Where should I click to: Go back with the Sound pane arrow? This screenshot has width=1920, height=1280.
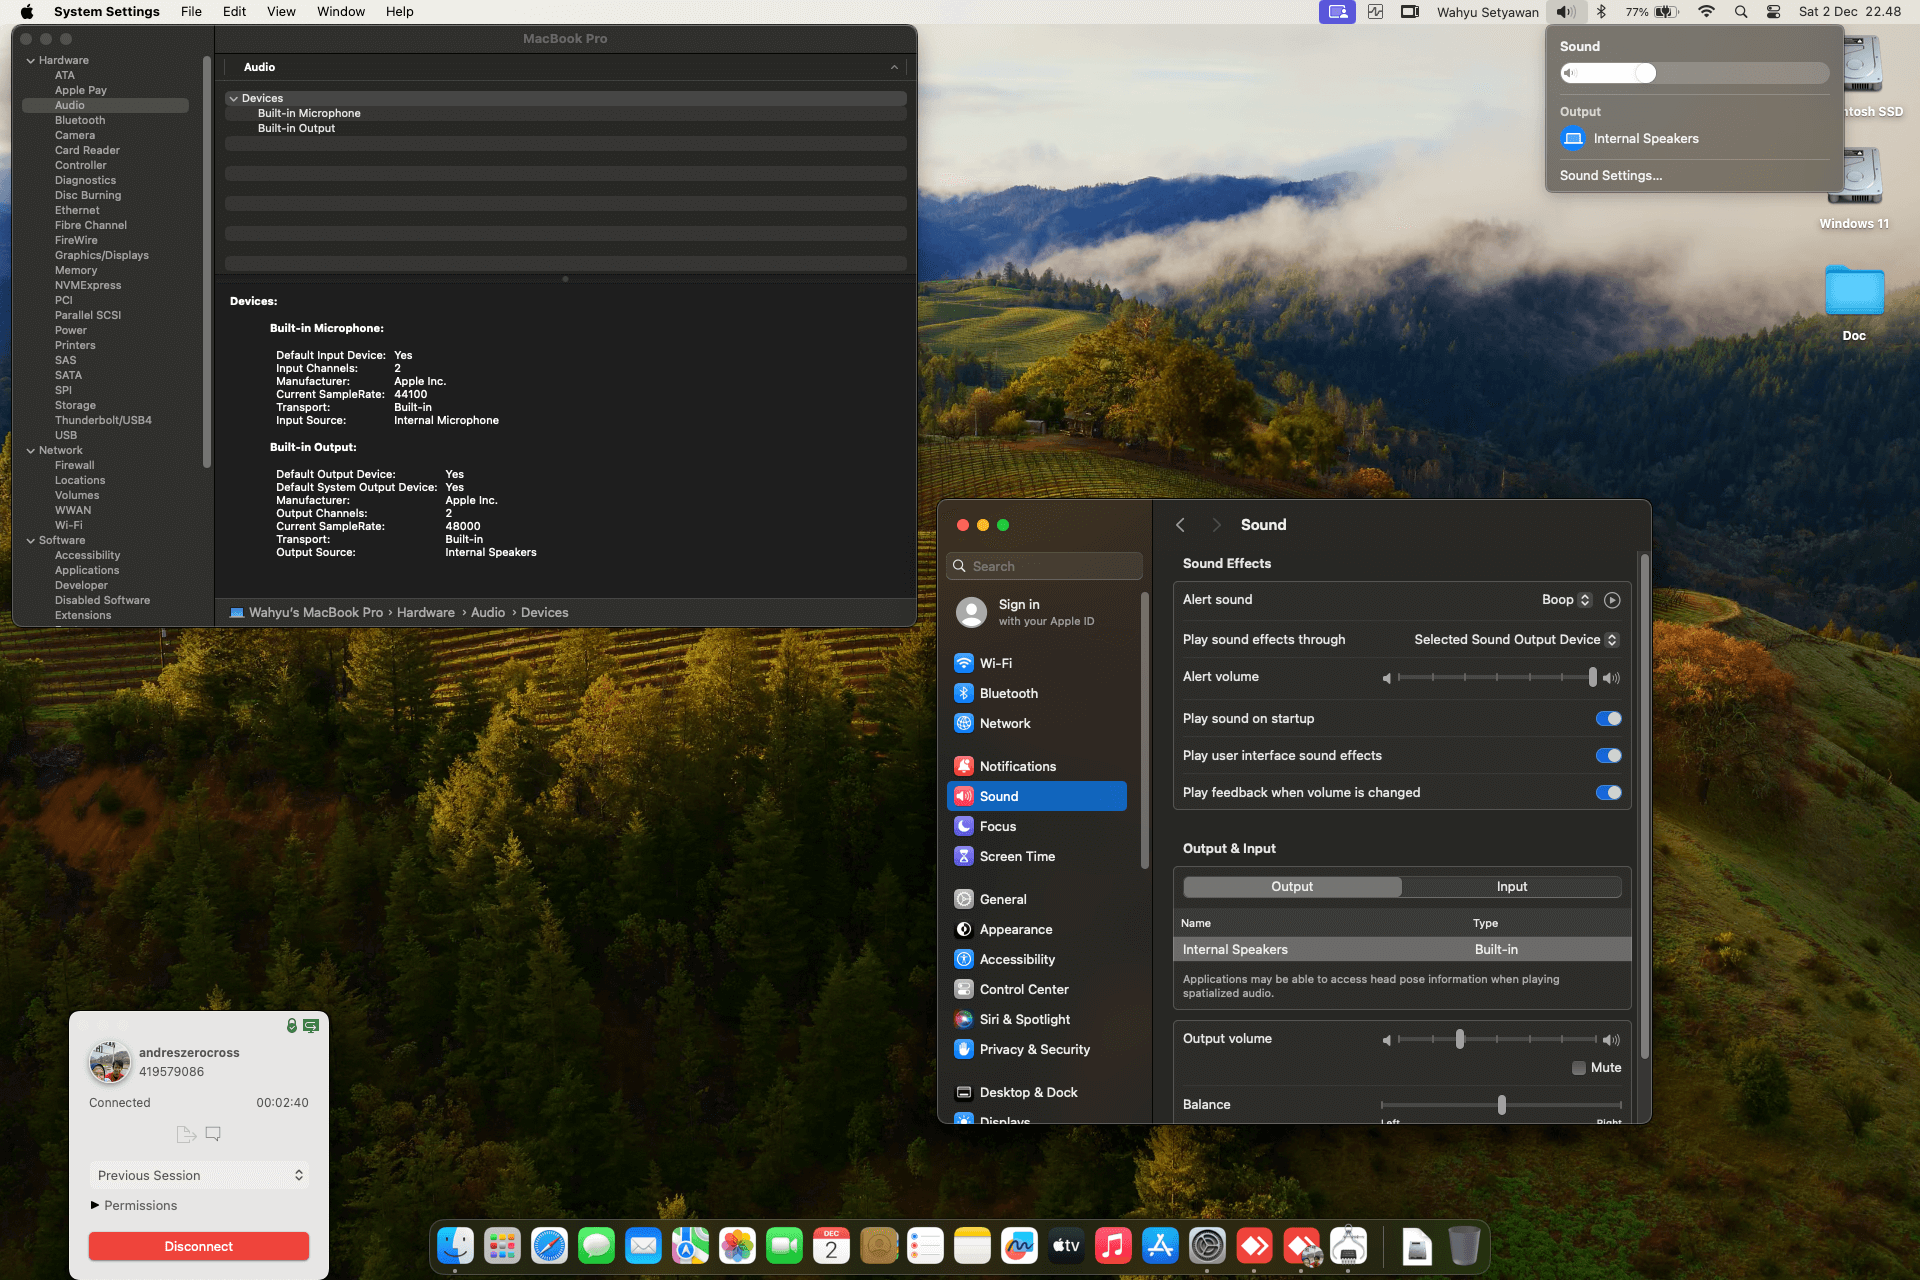pyautogui.click(x=1181, y=525)
